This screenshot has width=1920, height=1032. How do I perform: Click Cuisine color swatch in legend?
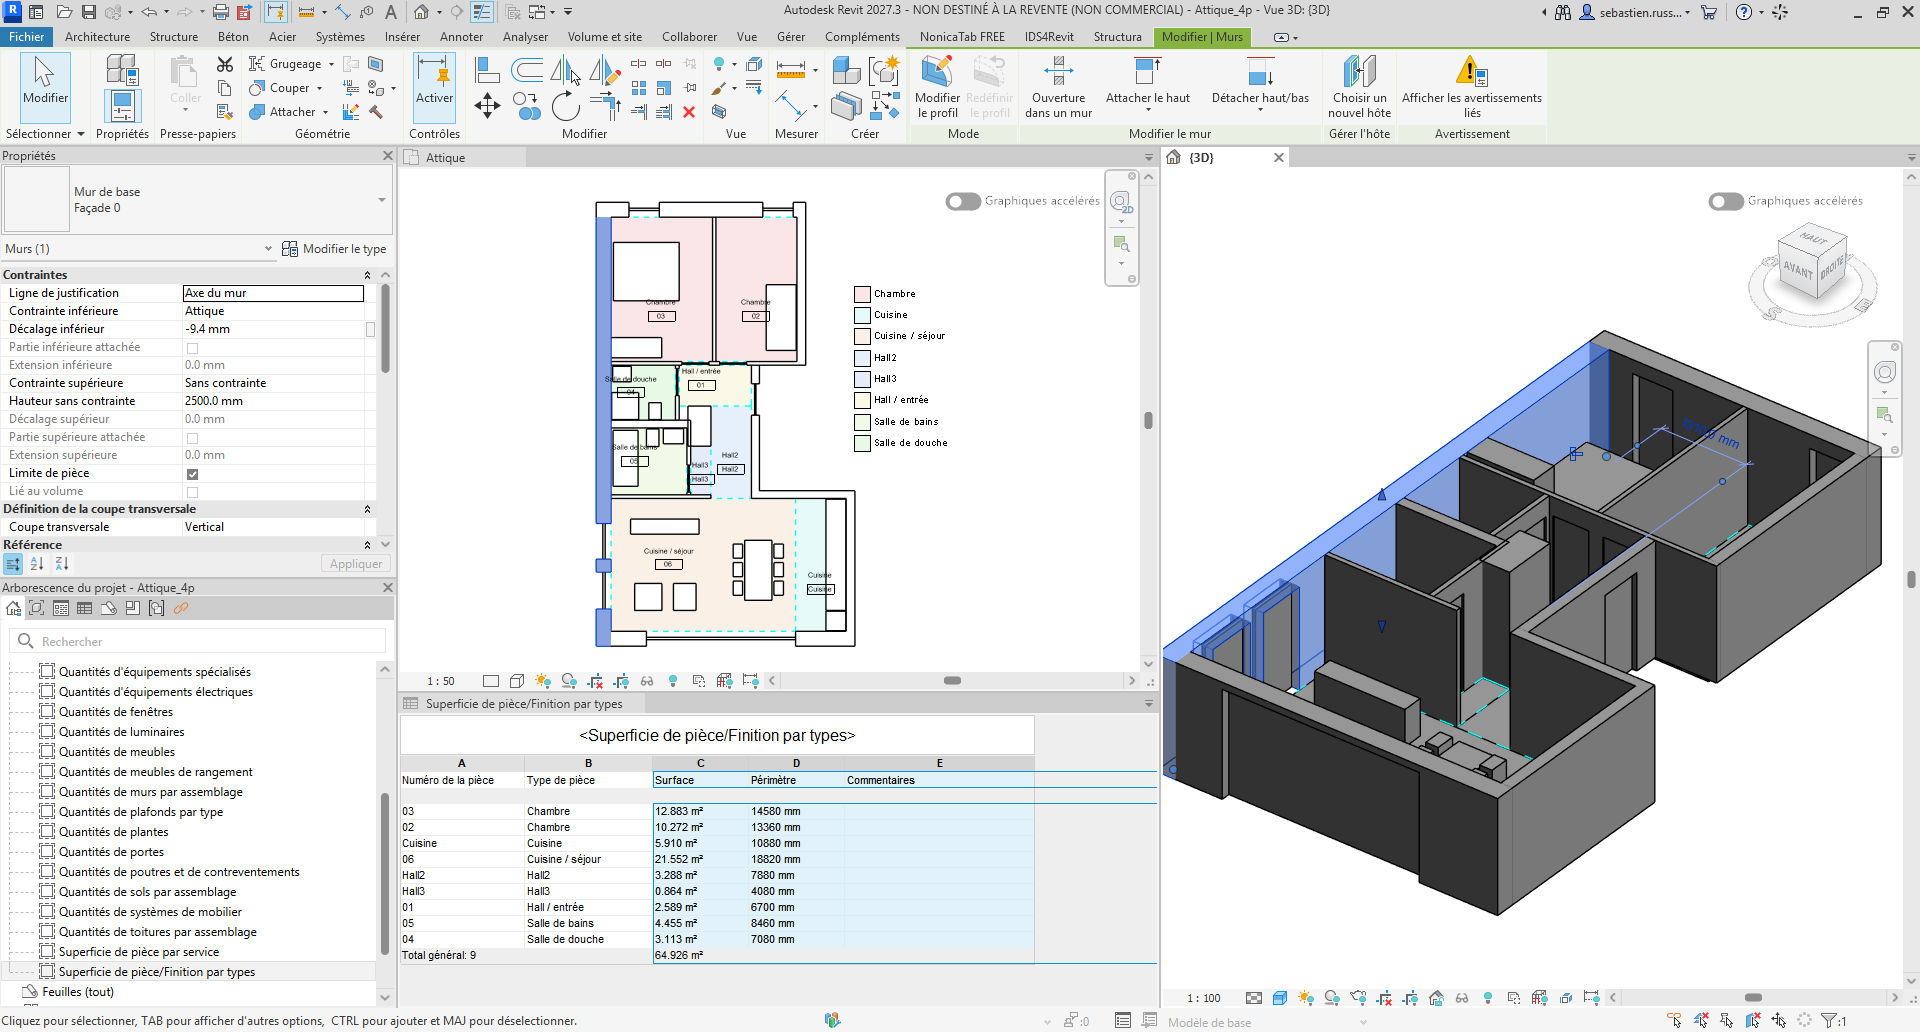click(862, 315)
